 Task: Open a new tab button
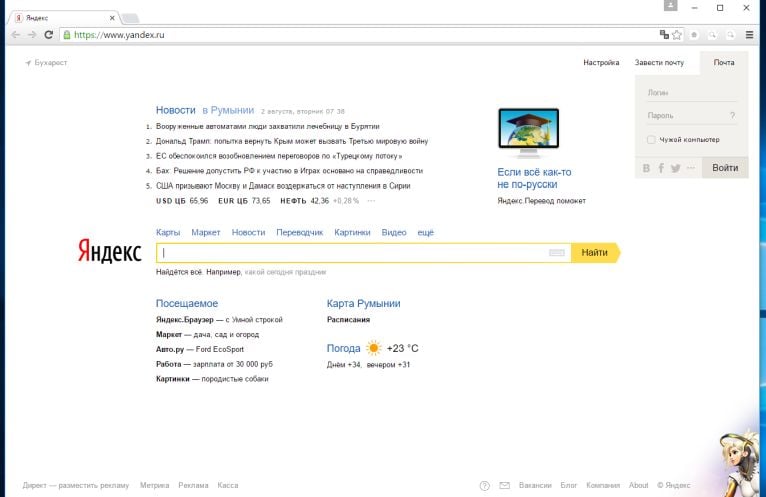pyautogui.click(x=130, y=18)
